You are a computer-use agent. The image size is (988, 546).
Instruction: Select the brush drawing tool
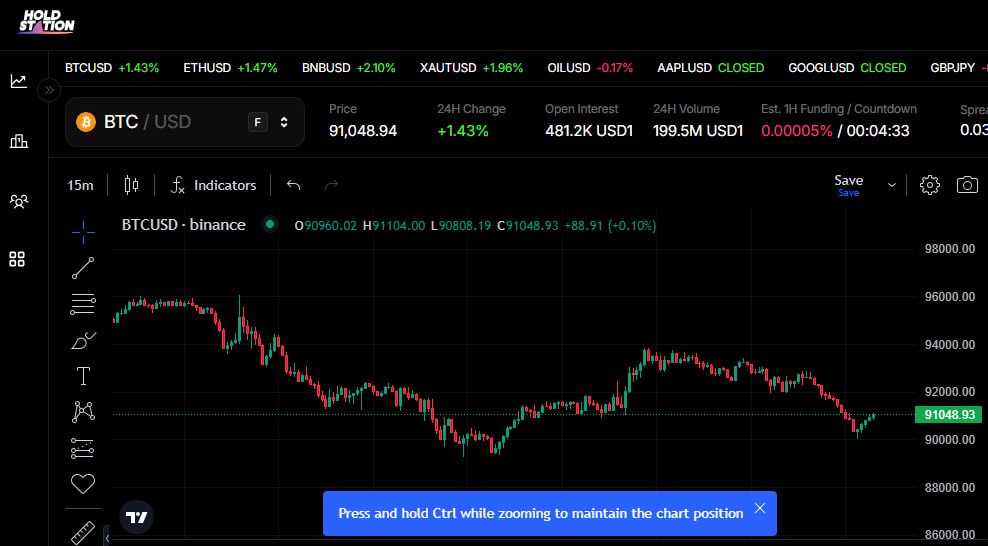click(x=83, y=340)
